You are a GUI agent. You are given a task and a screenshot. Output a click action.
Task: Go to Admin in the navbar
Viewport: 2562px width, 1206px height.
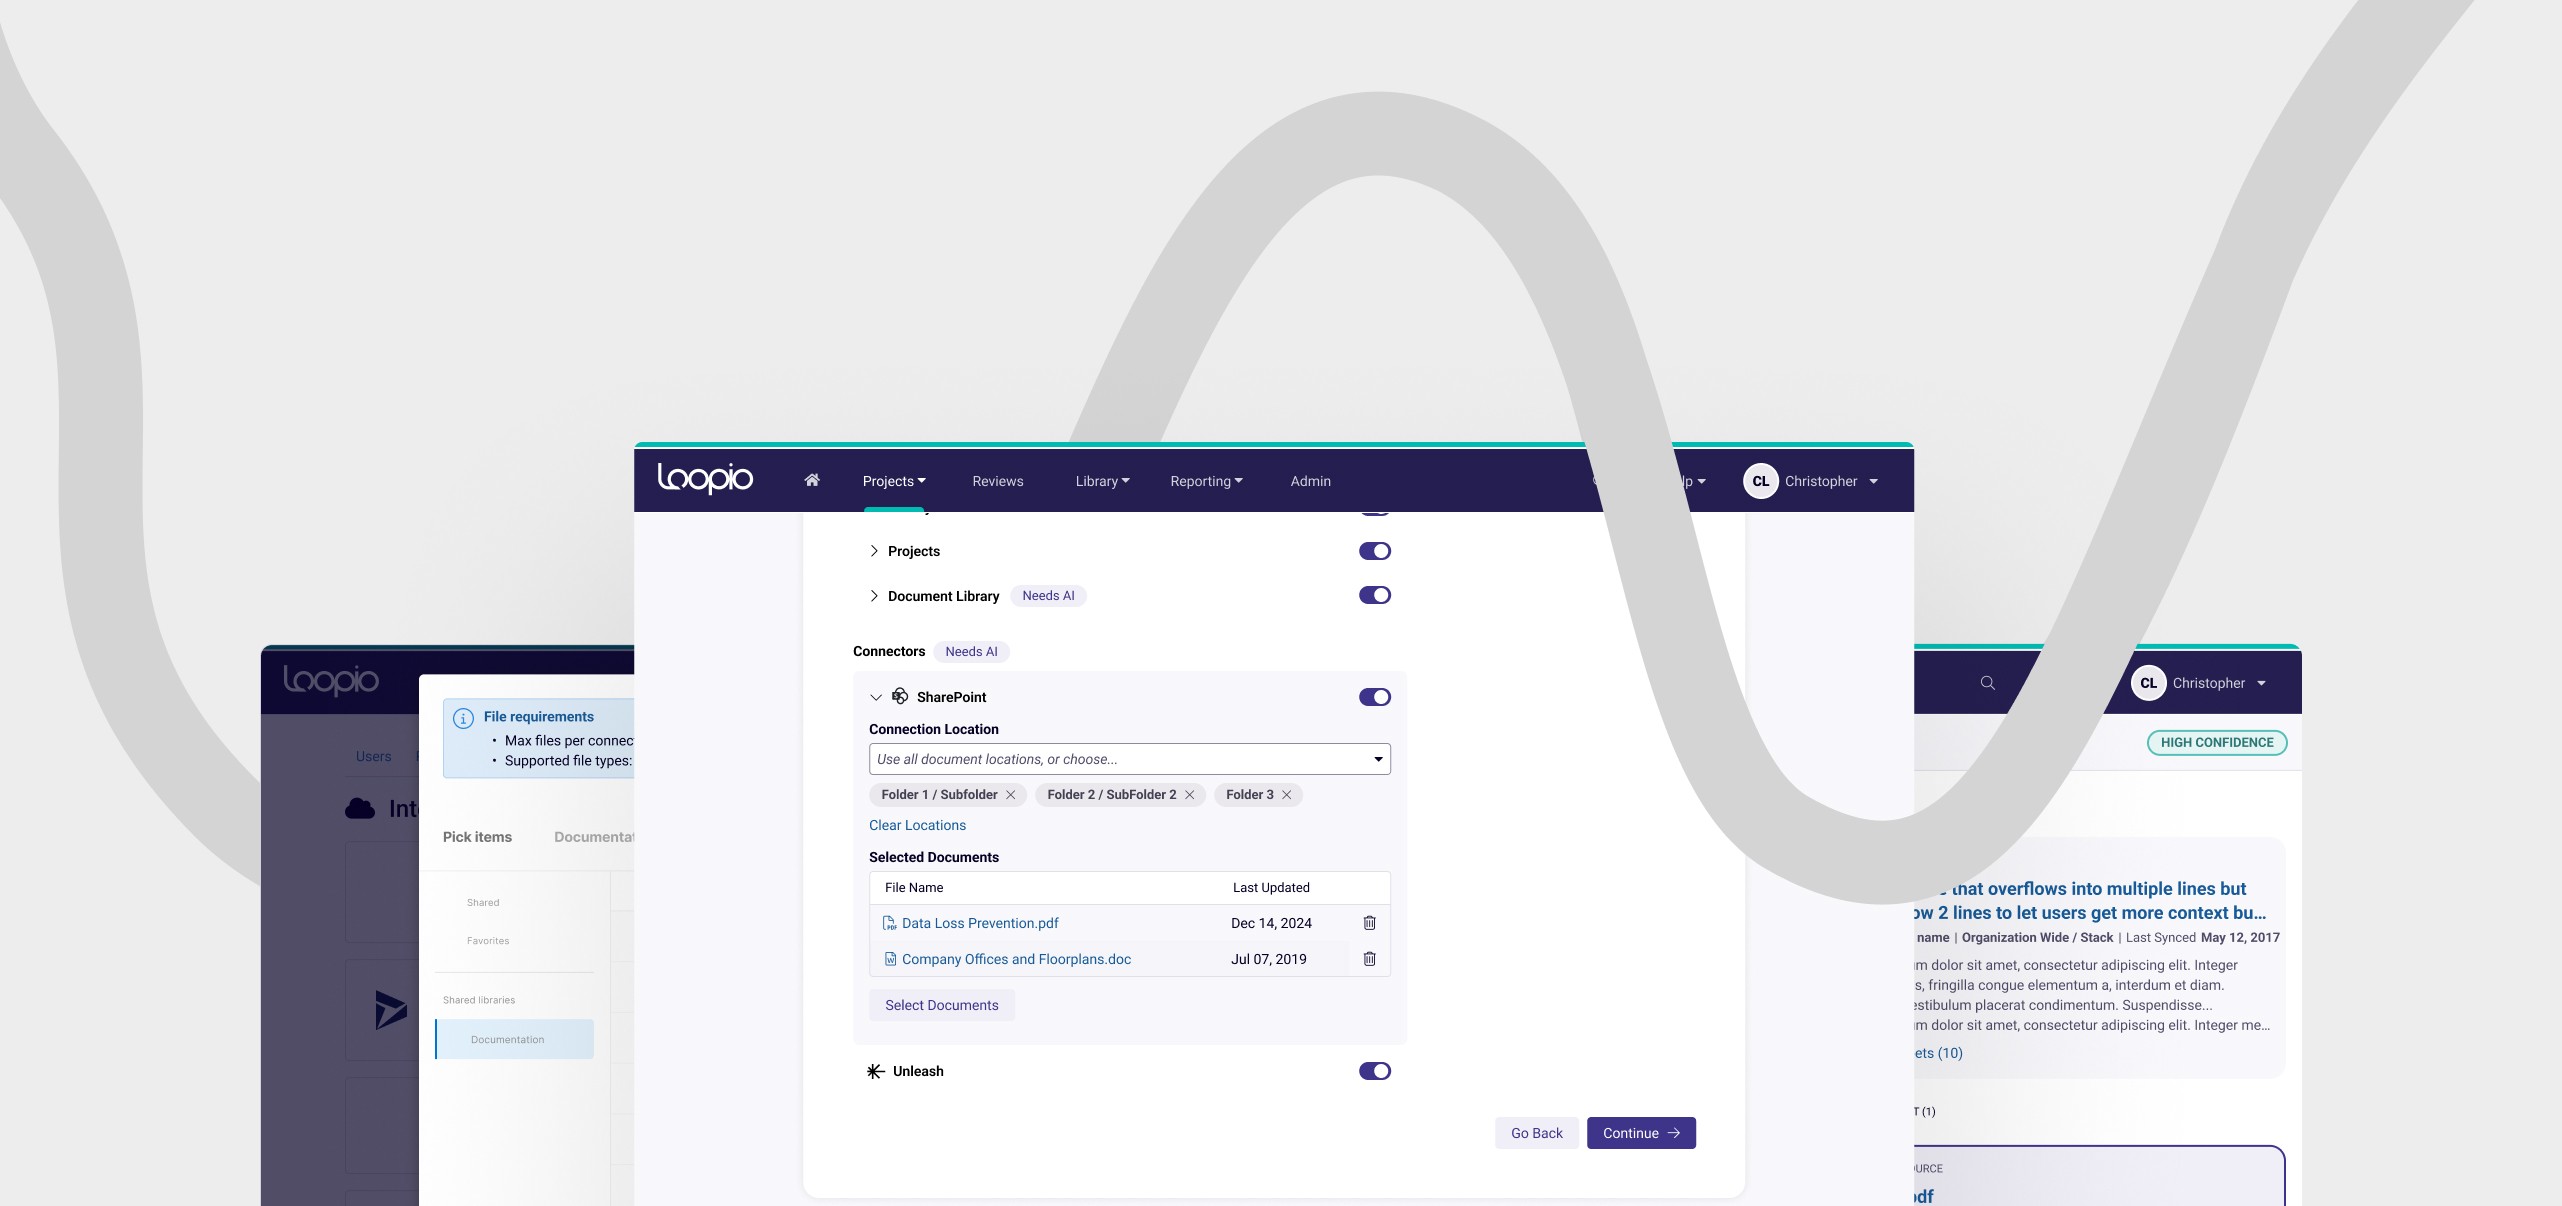[1310, 481]
